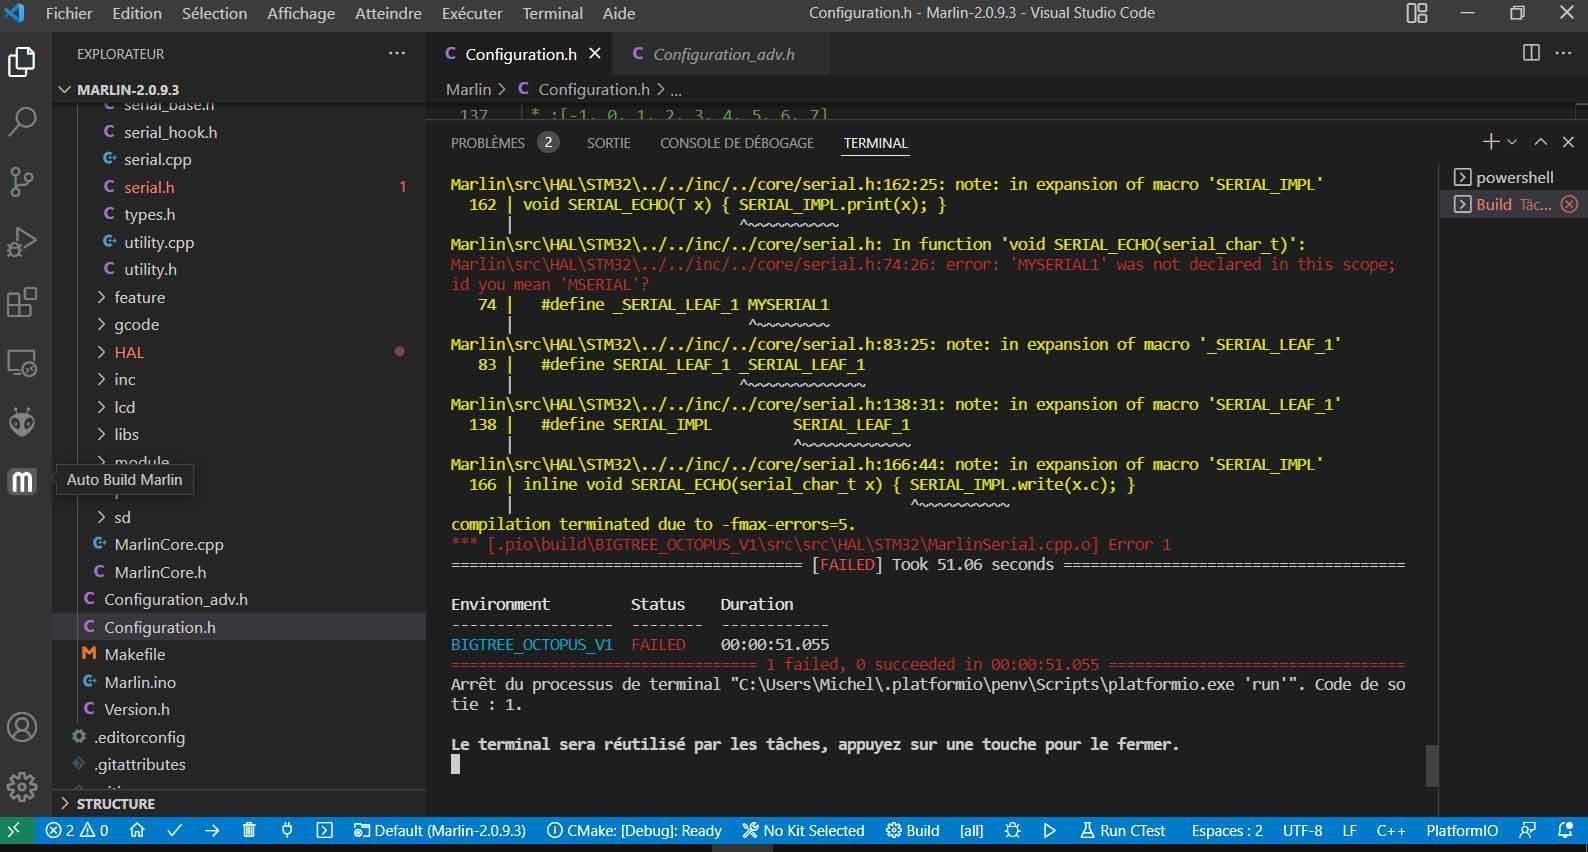The image size is (1588, 852).
Task: Open the Terminal menu
Action: tap(552, 14)
